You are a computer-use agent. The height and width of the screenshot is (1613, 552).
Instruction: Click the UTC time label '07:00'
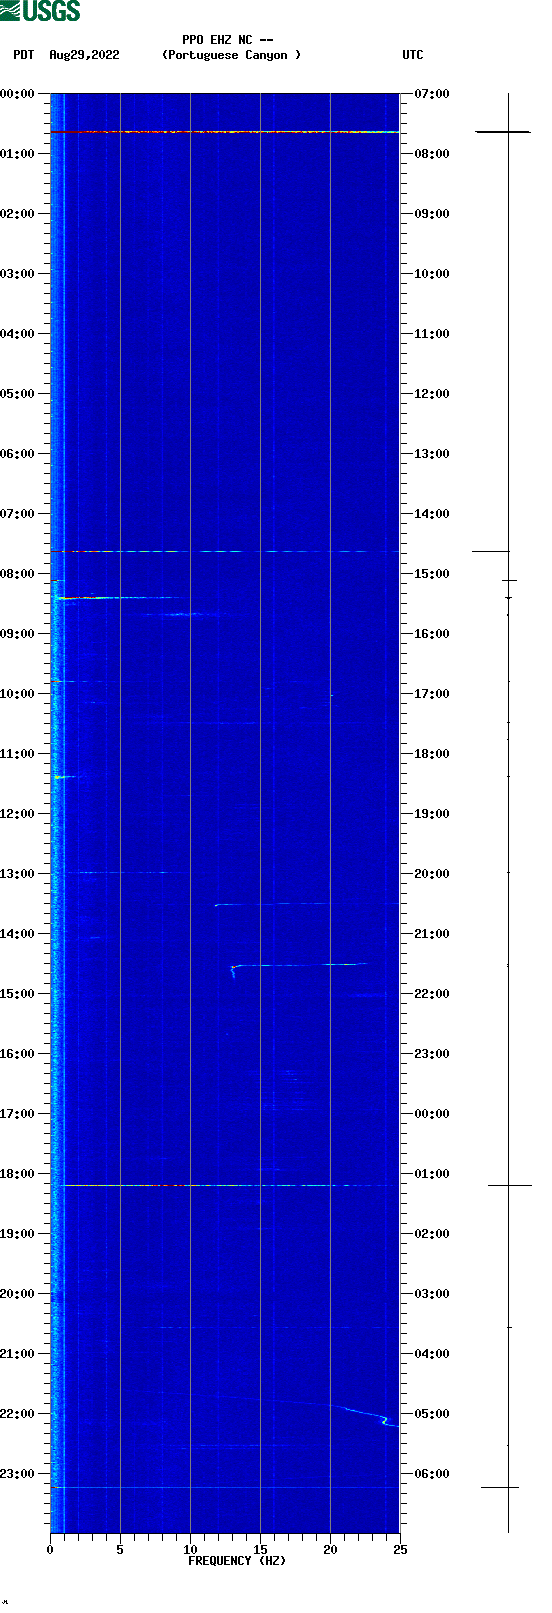tap(432, 94)
